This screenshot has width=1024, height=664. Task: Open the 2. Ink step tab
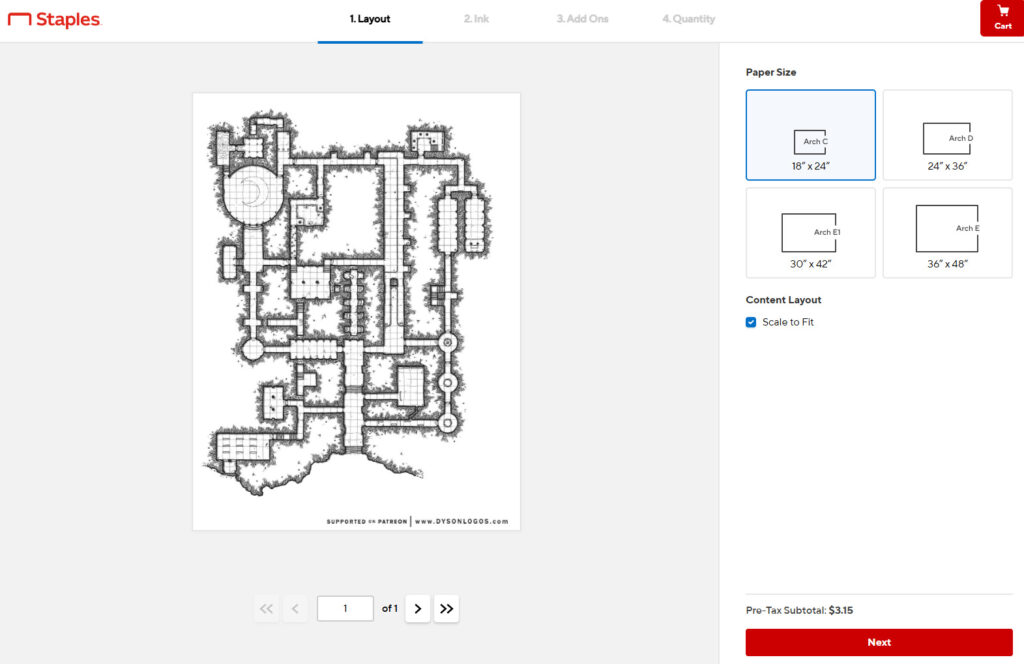coord(476,20)
